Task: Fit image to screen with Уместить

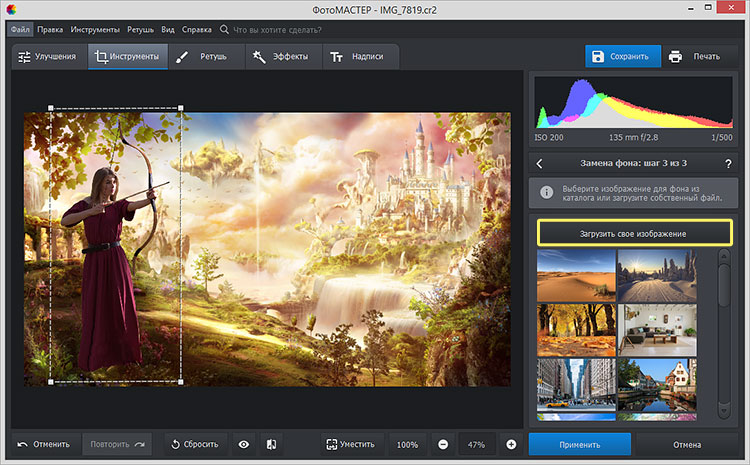Action: 350,444
